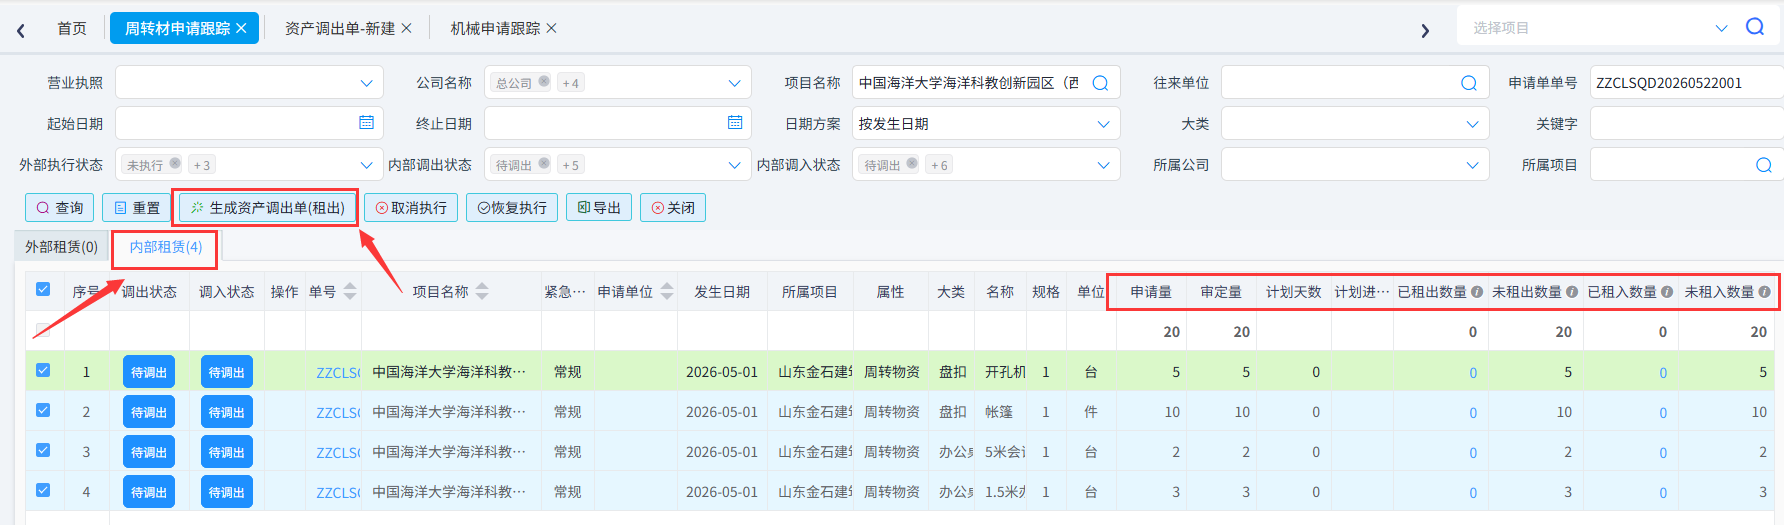Expand the 内部调入状态 dropdown
1784x525 pixels.
click(1103, 165)
